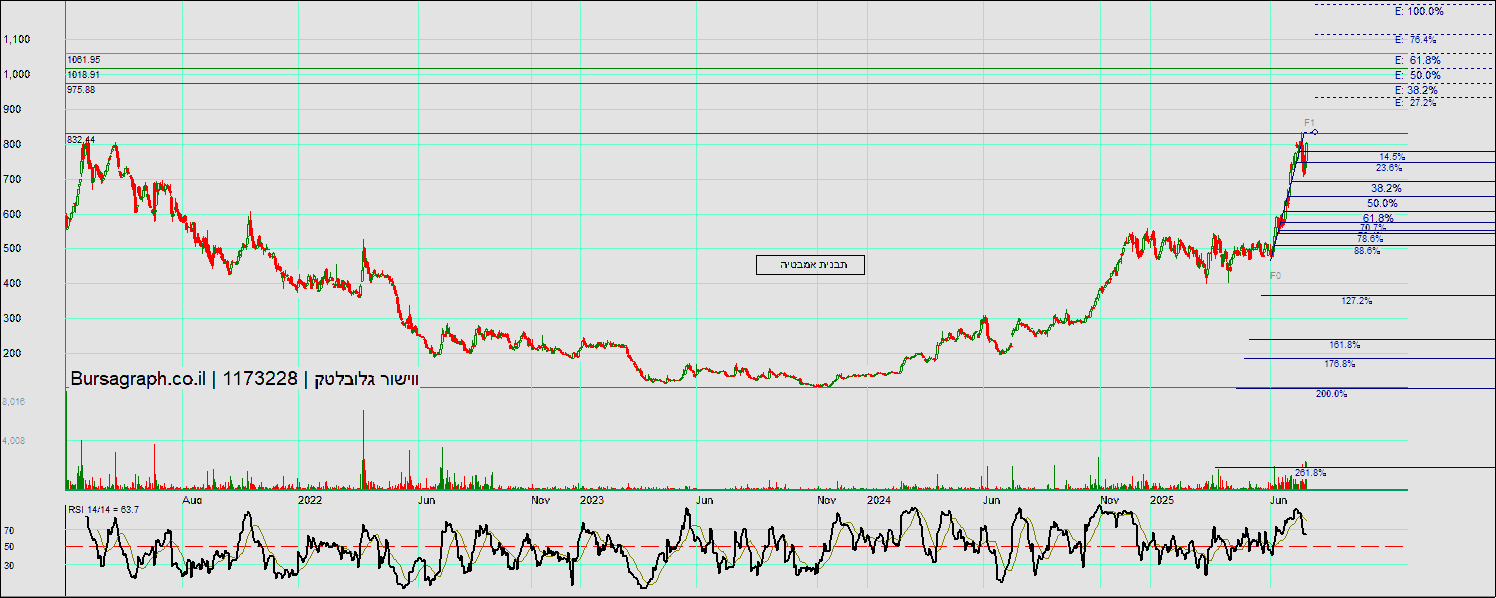Click the E: 38.2% extension label

point(1415,90)
